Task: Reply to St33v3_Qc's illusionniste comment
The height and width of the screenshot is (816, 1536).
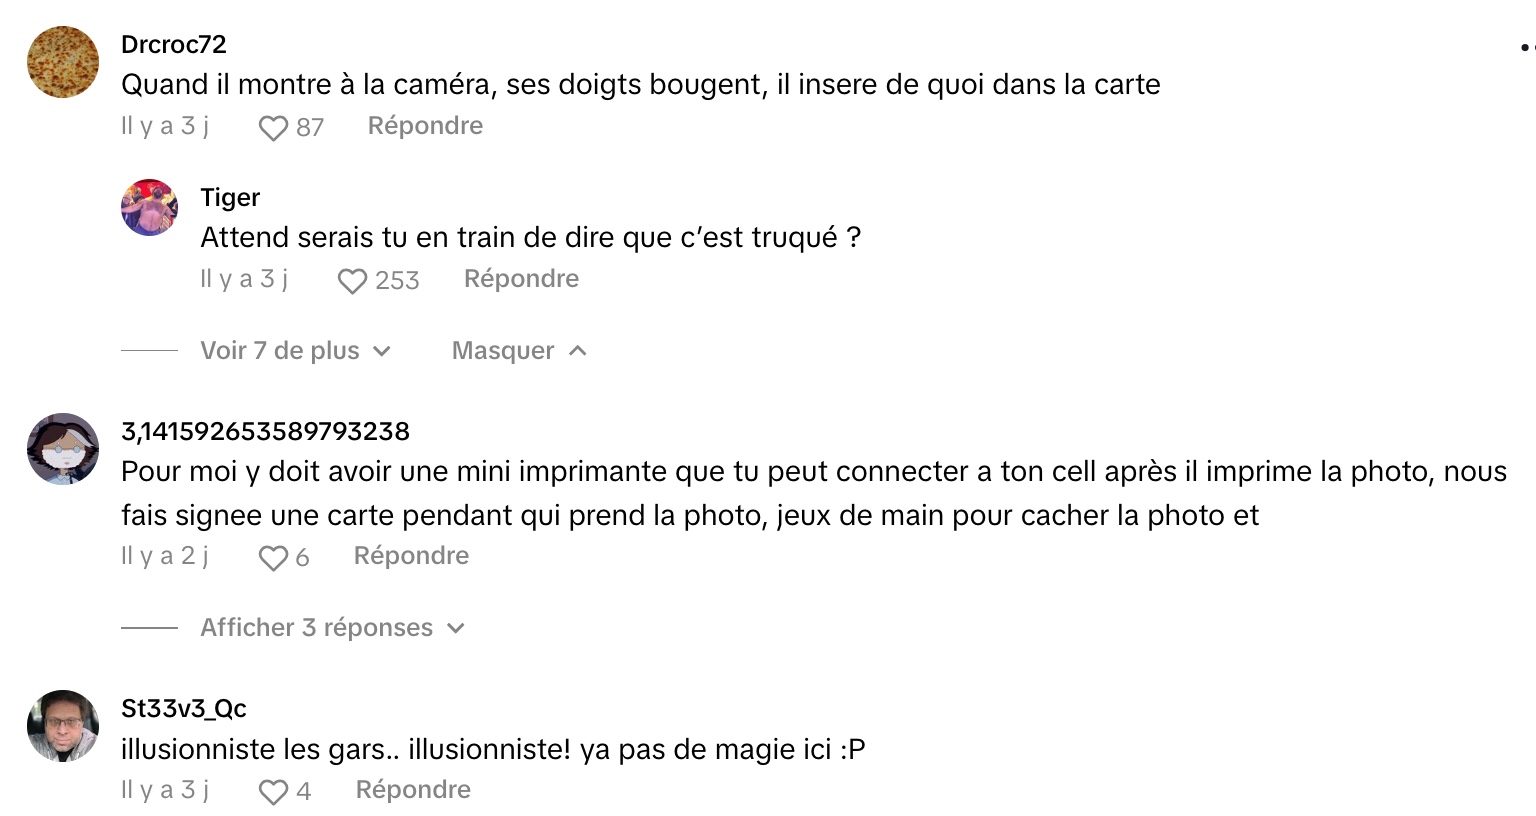Action: coord(413,790)
